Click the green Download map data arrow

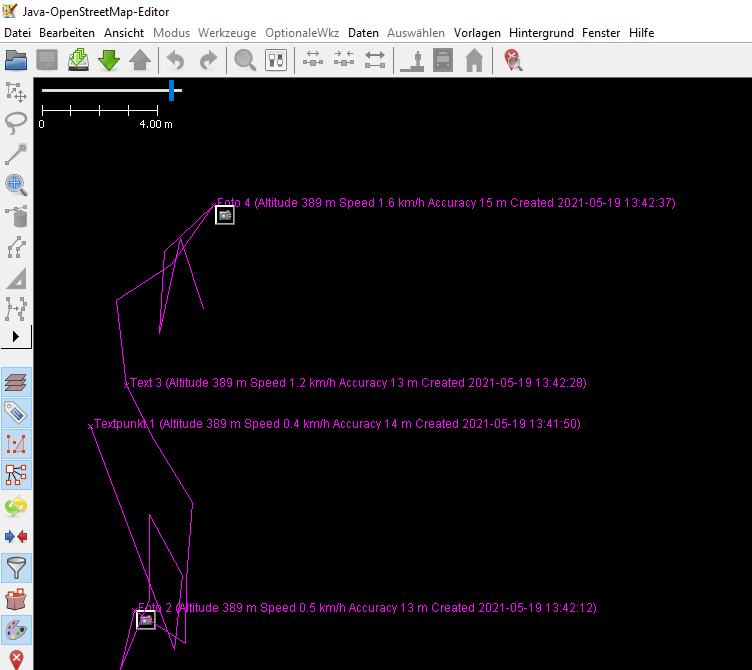(x=109, y=61)
